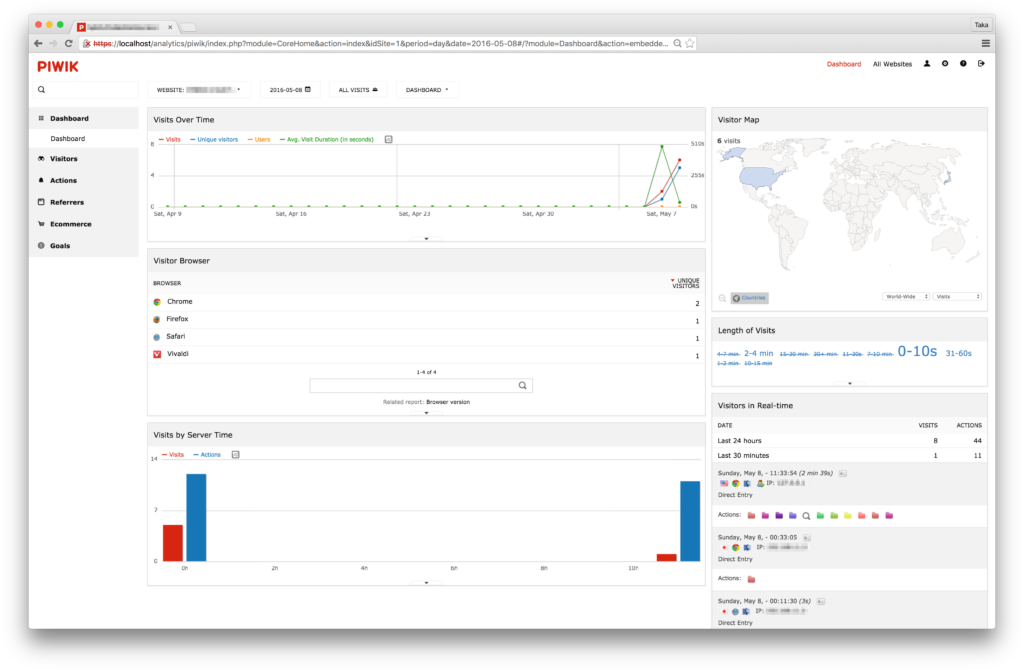The height and width of the screenshot is (669, 1024).
Task: Open the World-Wide region select in Visitor Map
Action: 906,297
